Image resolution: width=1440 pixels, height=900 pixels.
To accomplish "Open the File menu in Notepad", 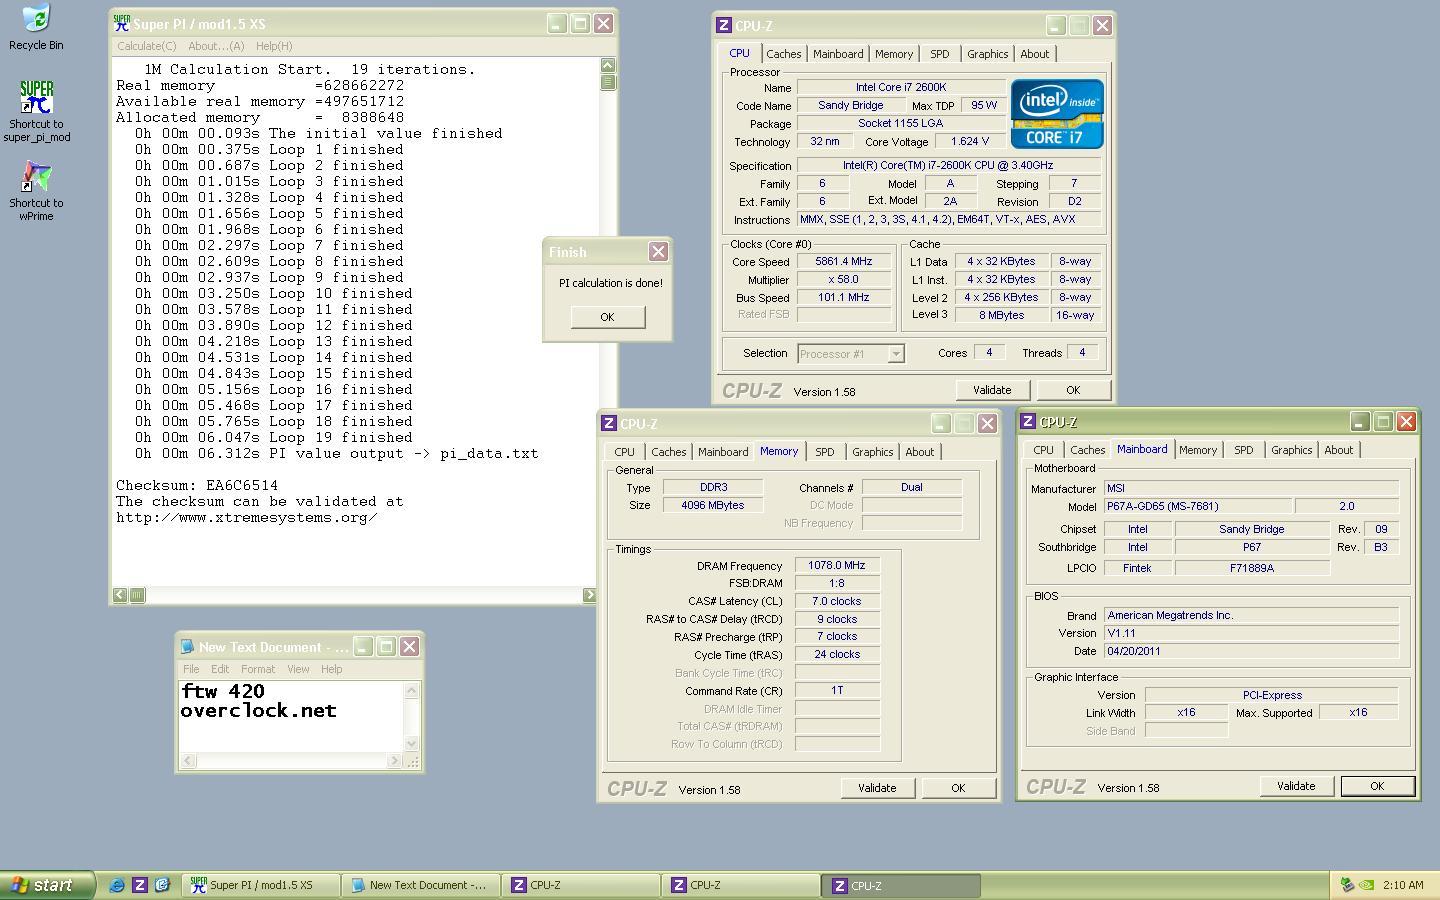I will click(191, 669).
